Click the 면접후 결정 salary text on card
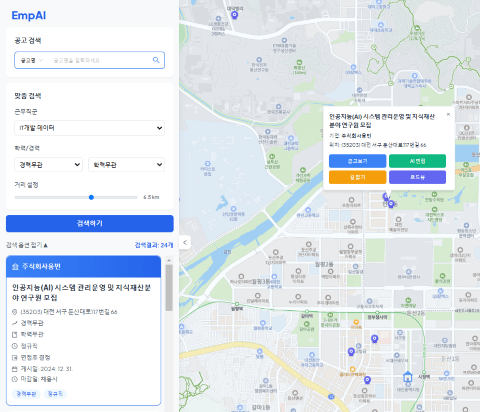Image resolution: width=480 pixels, height=412 pixels. pyautogui.click(x=35, y=358)
